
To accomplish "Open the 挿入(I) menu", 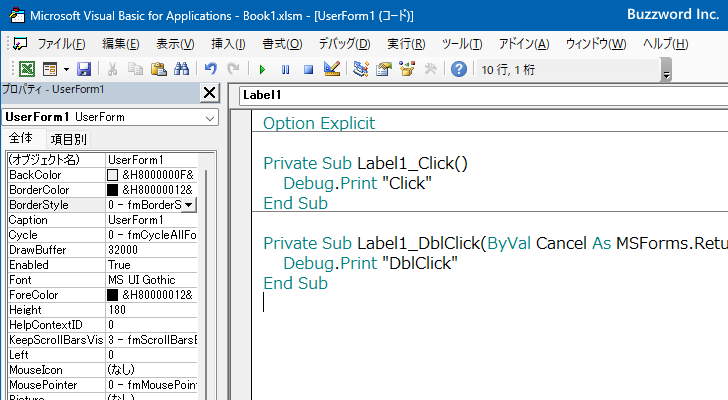I will coord(228,44).
